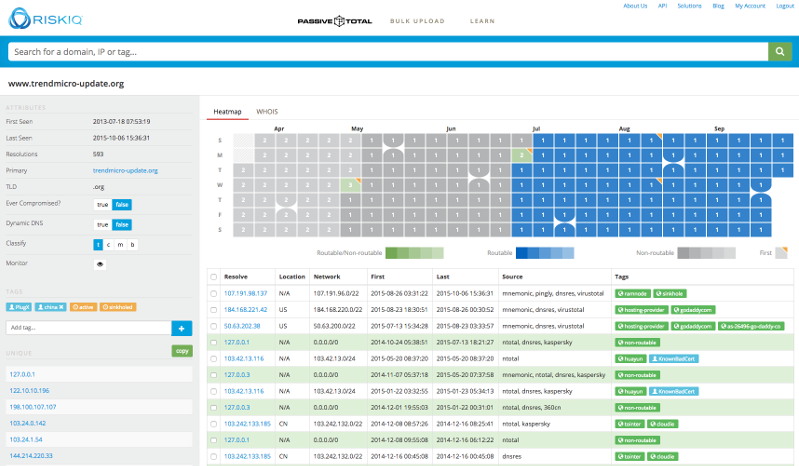Set Dynamic DNS to false

[x=121, y=224]
